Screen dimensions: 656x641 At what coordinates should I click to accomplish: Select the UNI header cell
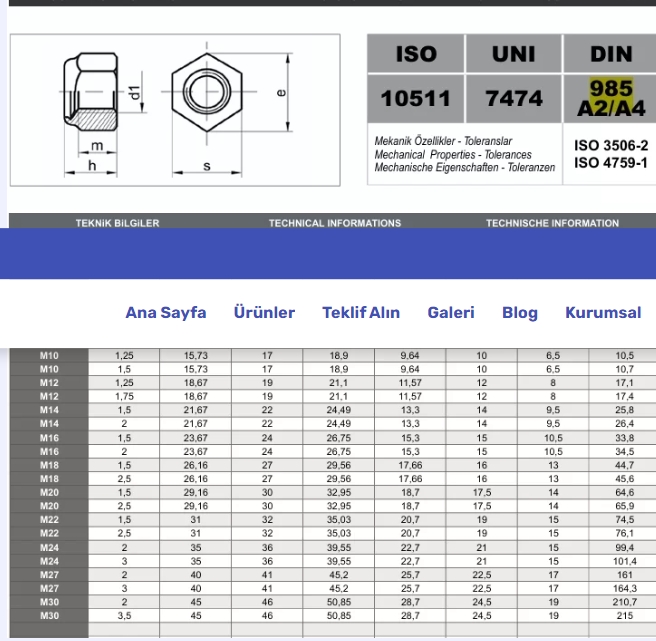(513, 54)
